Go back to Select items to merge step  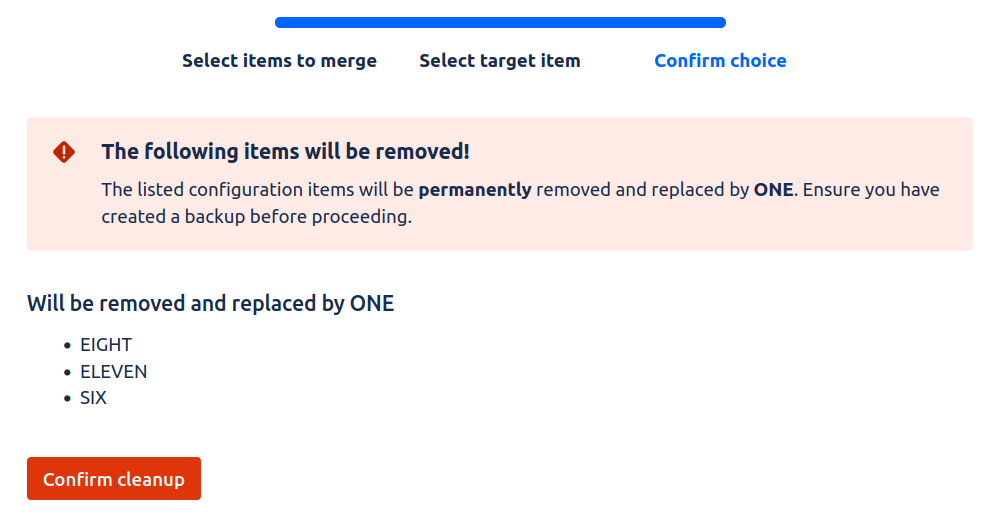point(279,61)
